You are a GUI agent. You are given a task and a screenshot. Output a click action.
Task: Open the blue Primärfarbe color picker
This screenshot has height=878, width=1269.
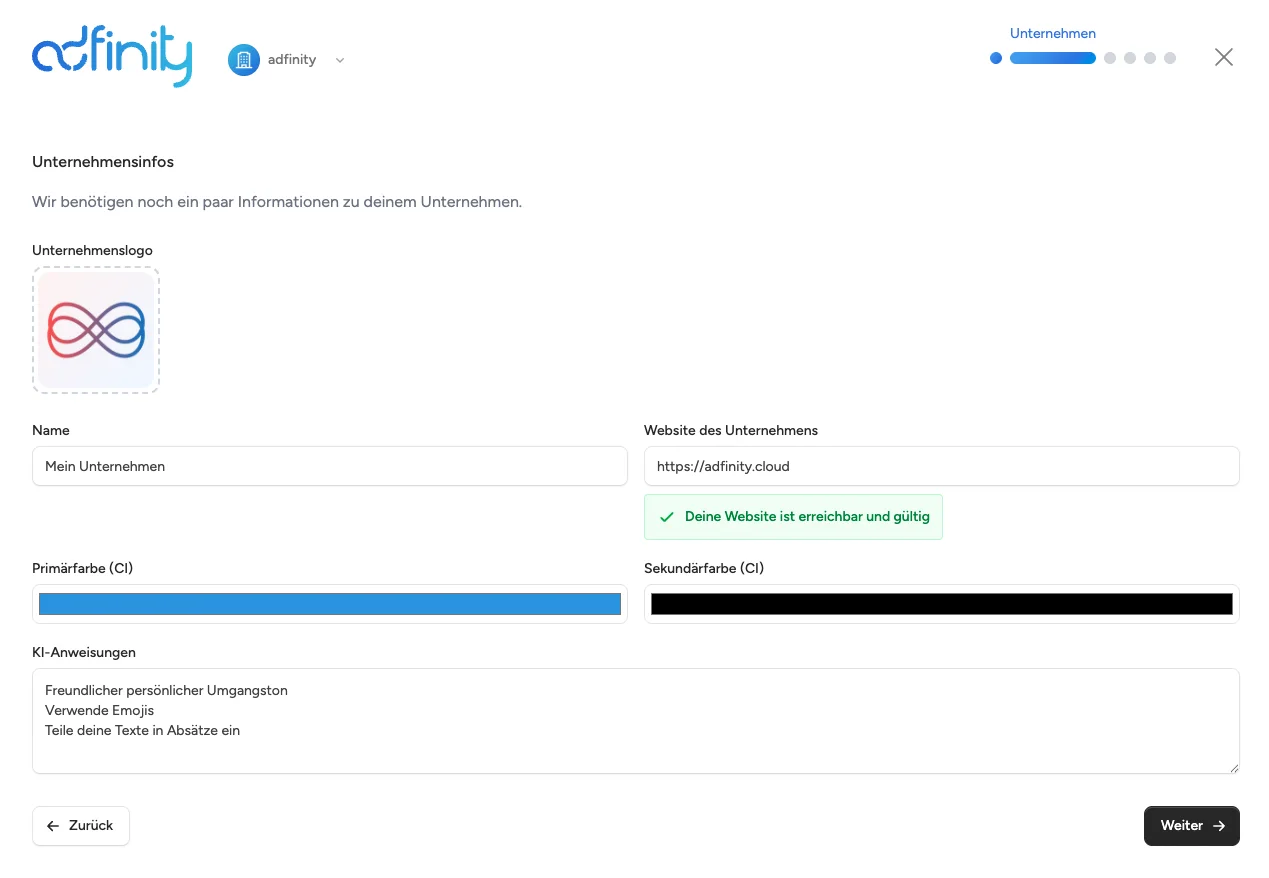point(330,604)
